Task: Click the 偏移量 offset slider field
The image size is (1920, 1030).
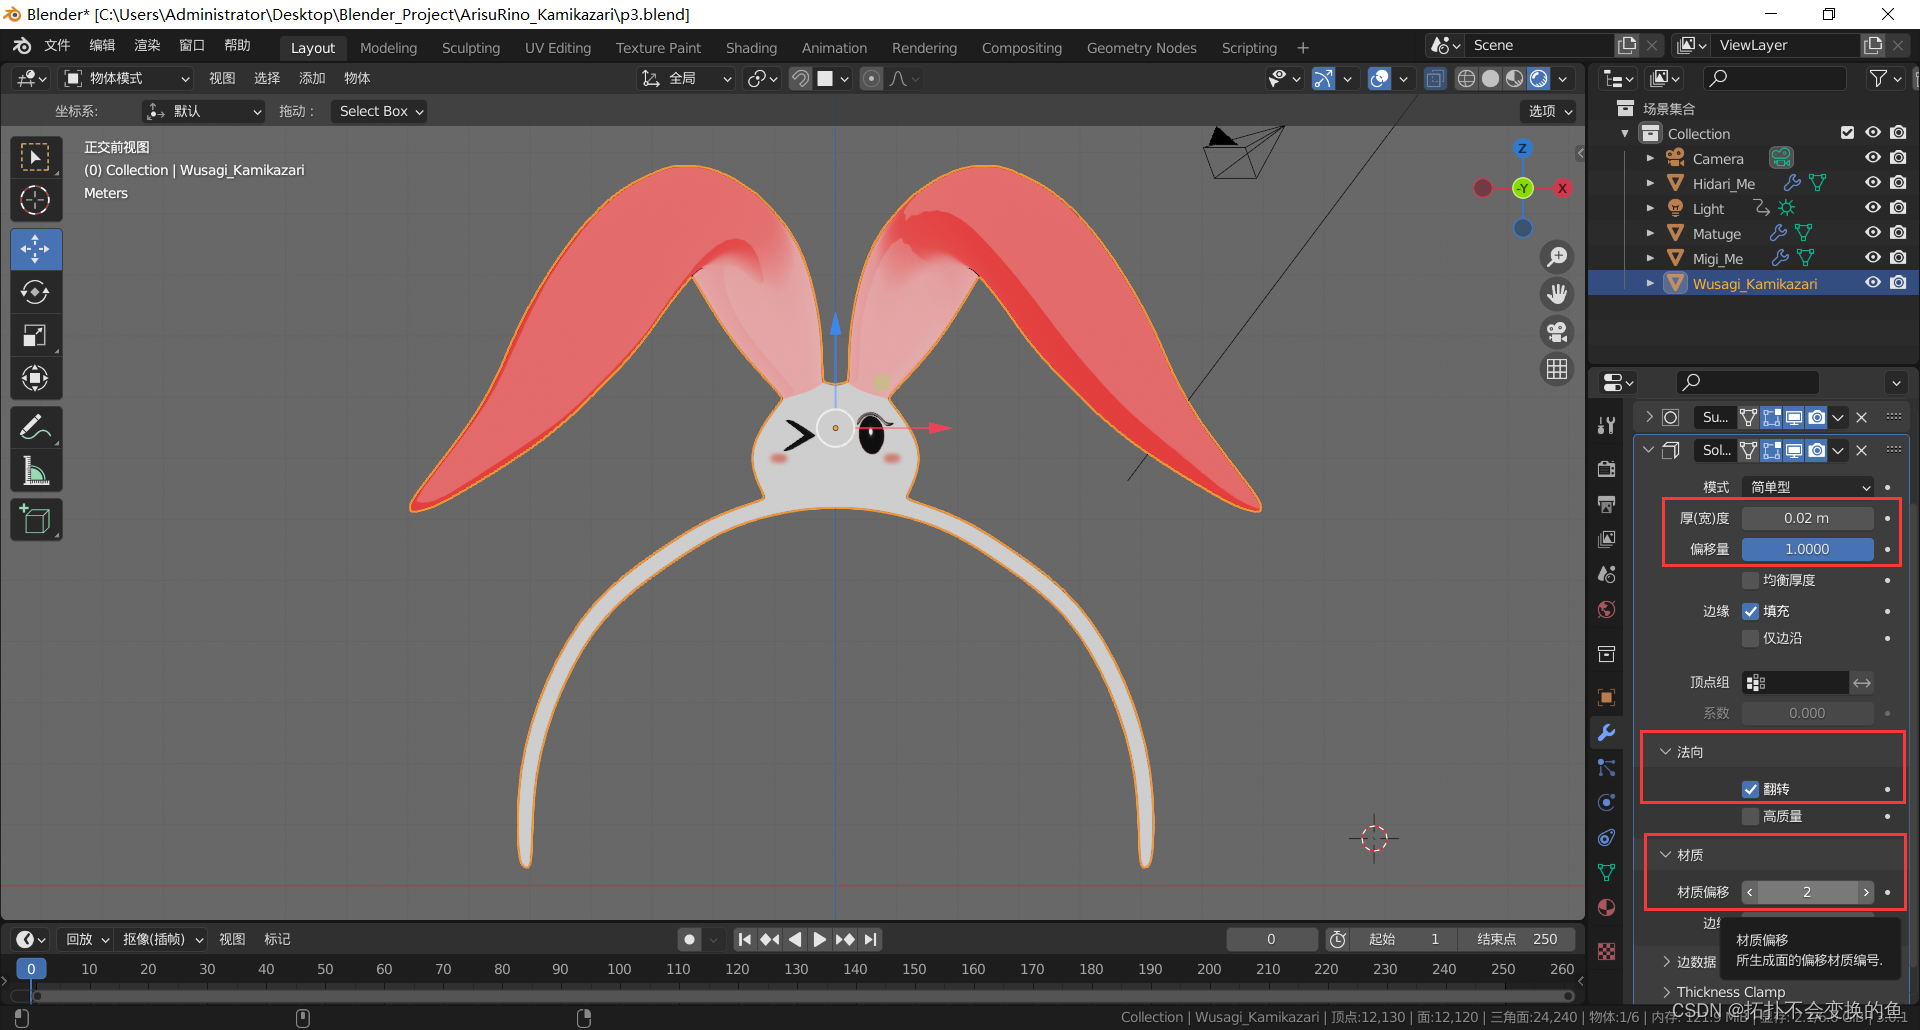Action: (x=1807, y=549)
